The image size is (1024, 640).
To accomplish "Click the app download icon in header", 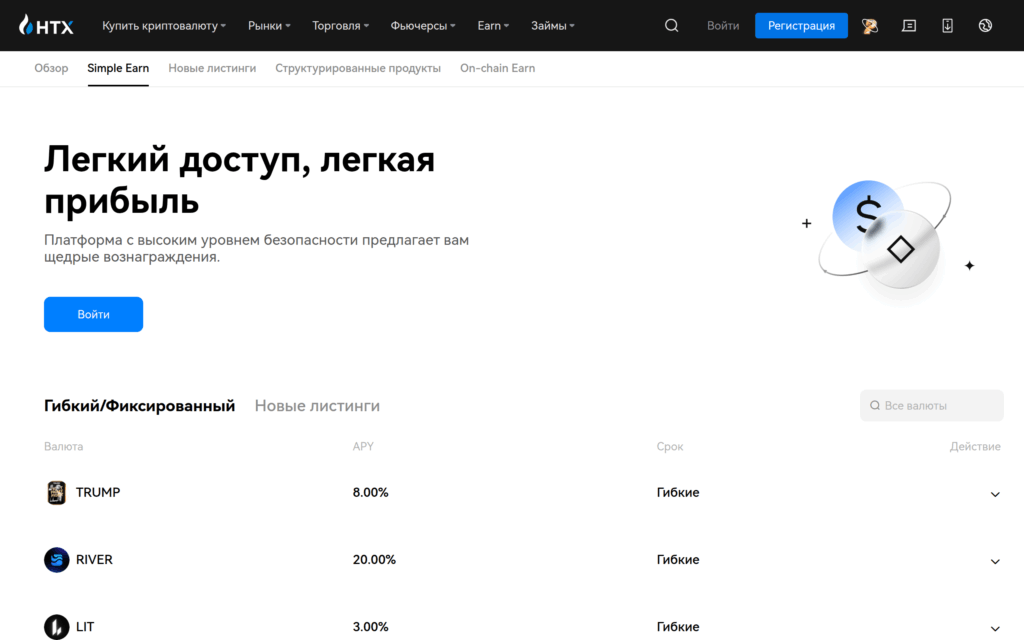I will click(947, 25).
